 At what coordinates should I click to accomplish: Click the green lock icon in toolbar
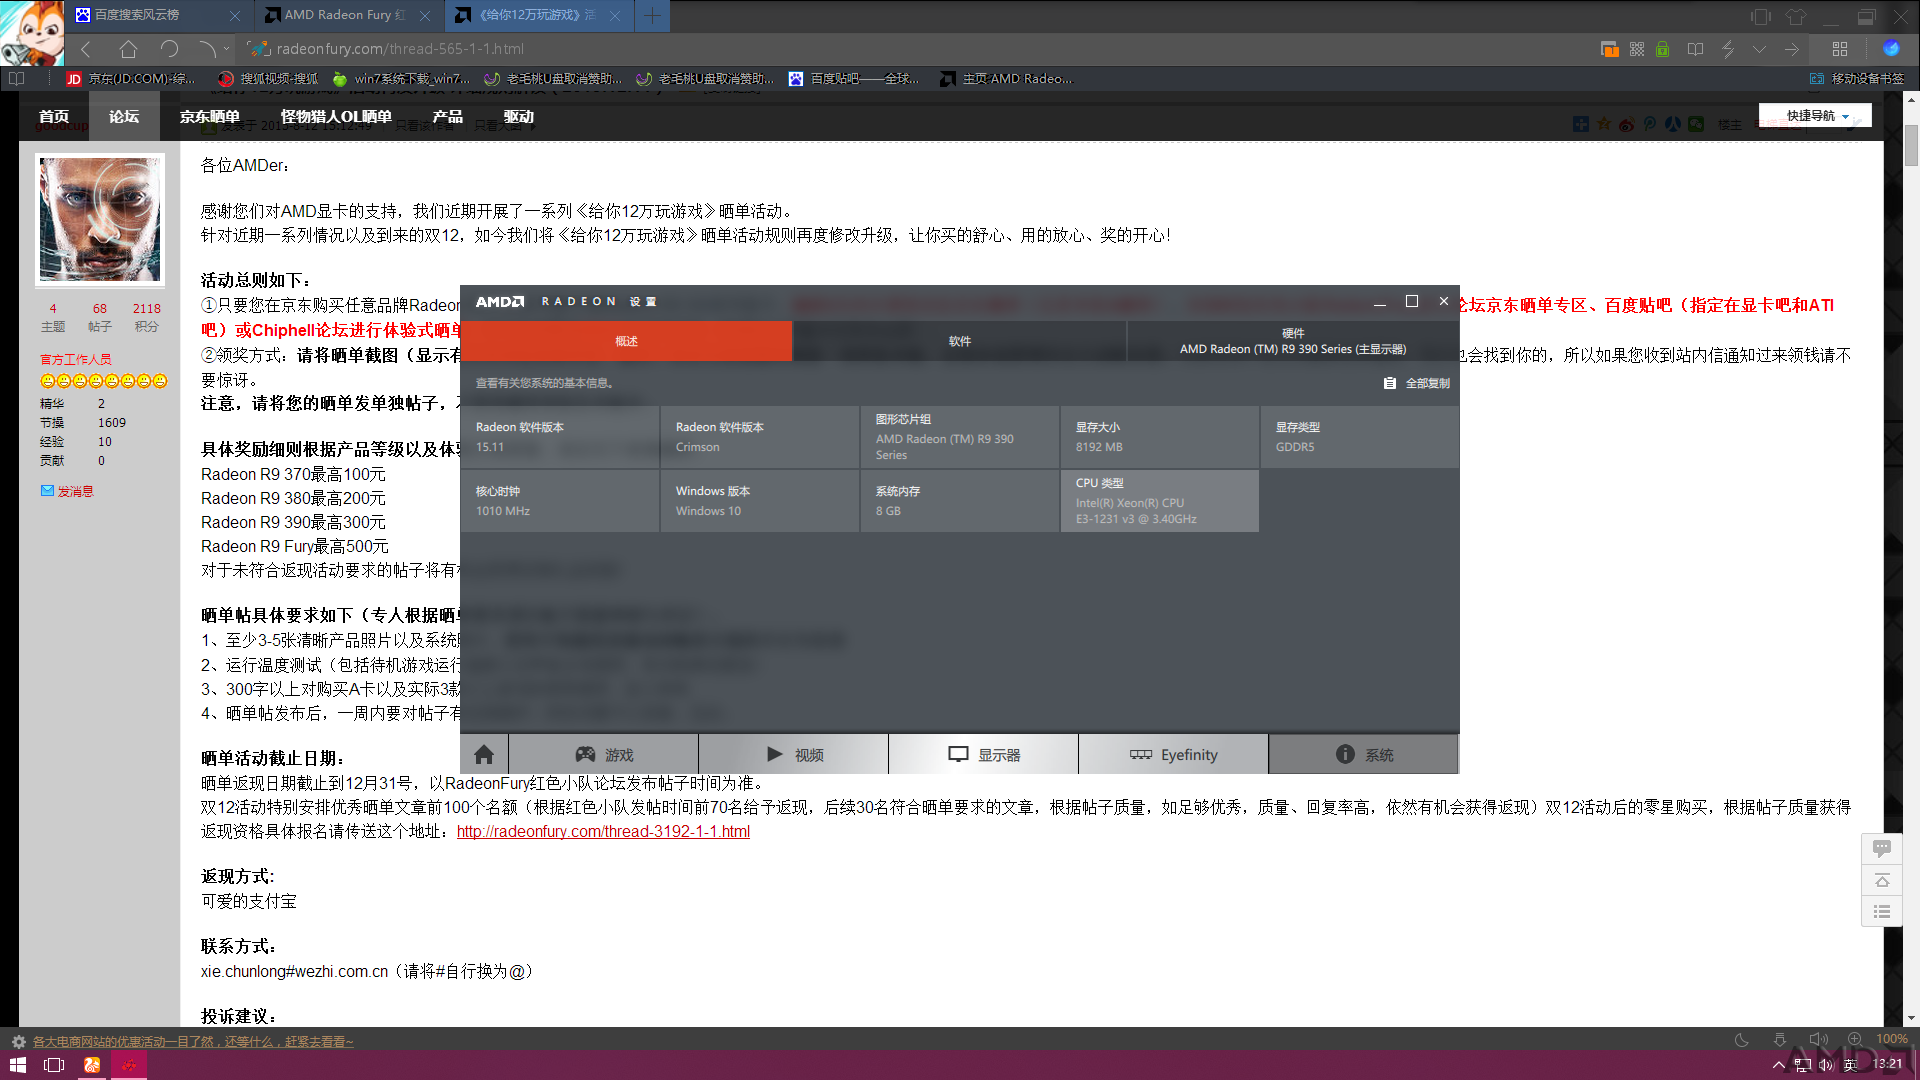(1662, 48)
